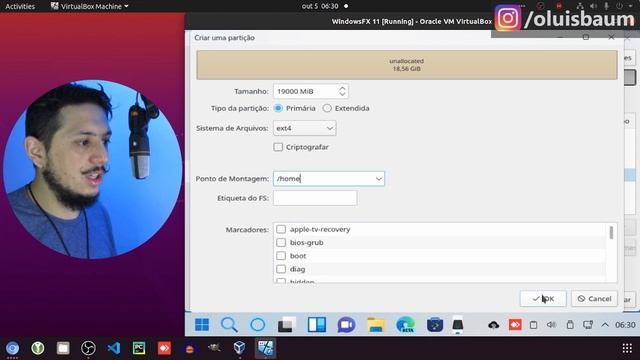Click the guest taskbar clock 06:30

[x=625, y=325]
